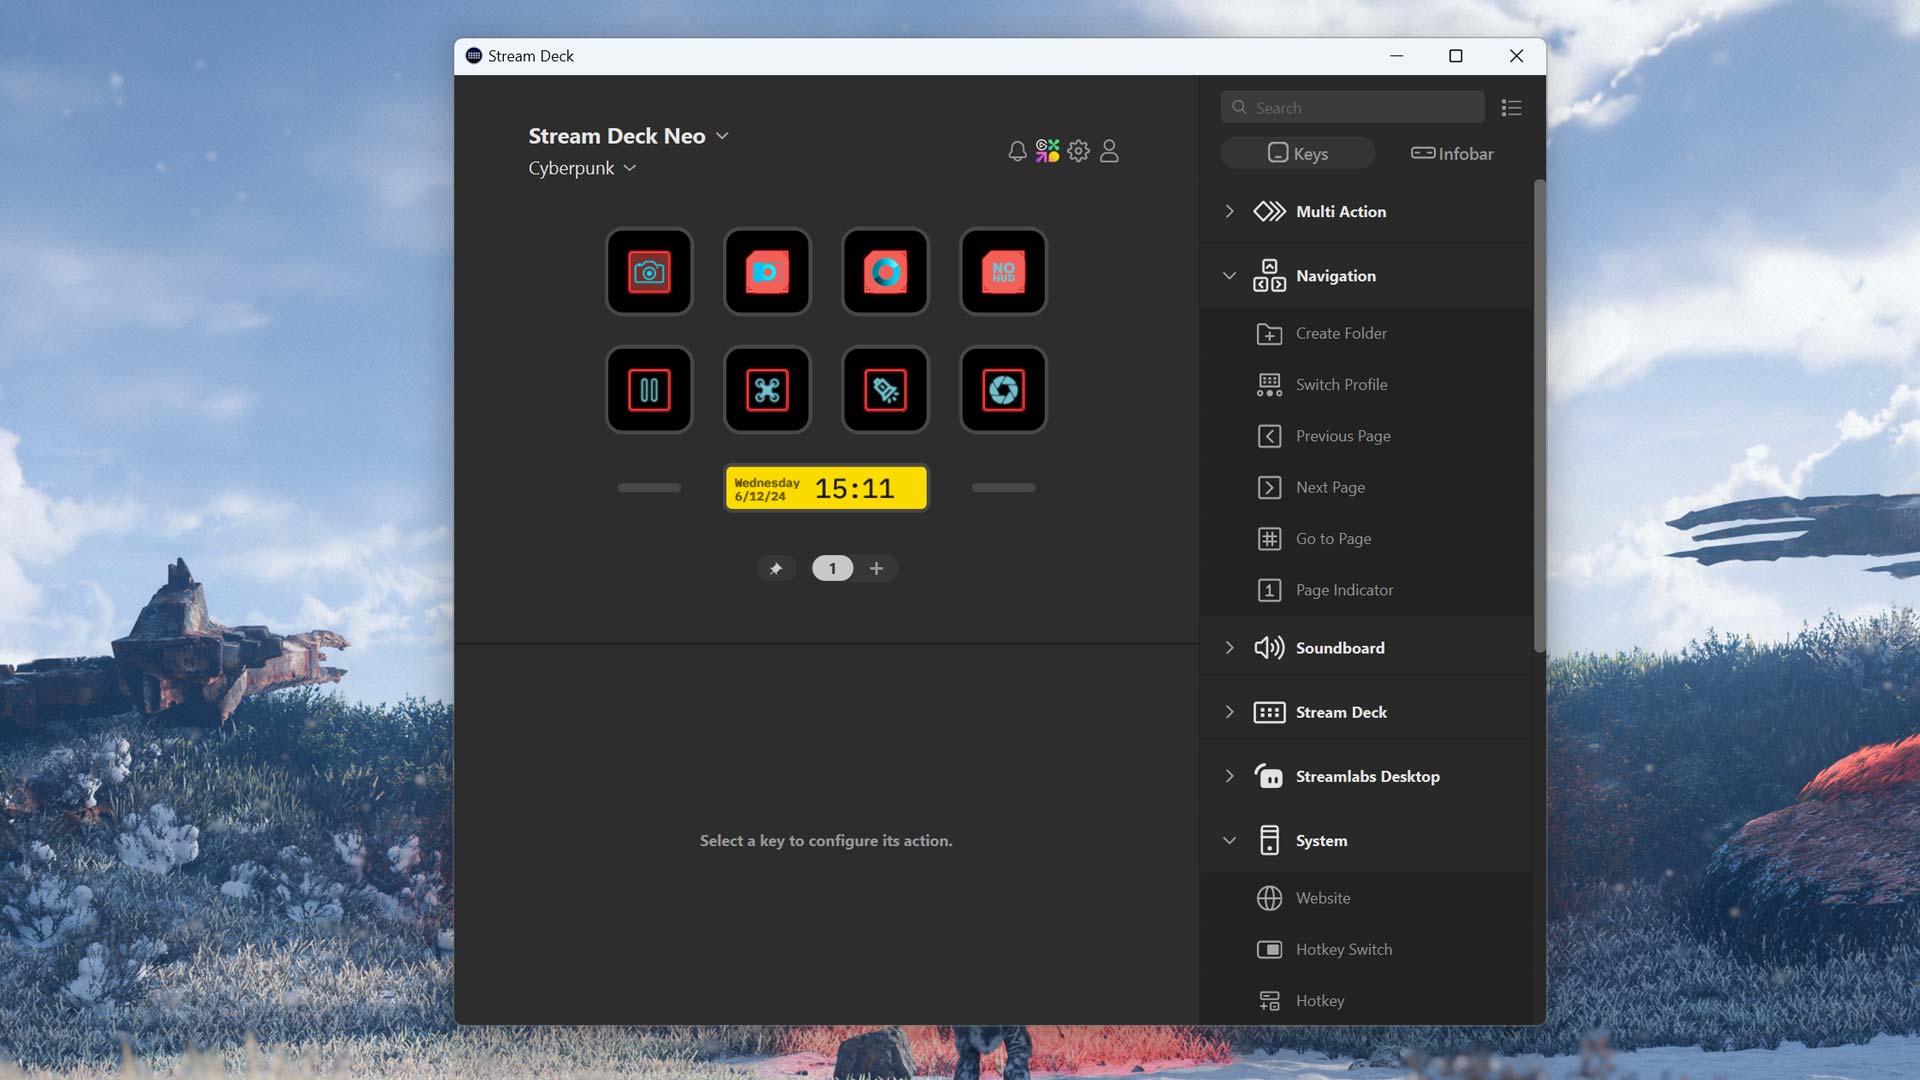Click the right touch point bar
This screenshot has width=1920, height=1080.
pos(1003,488)
